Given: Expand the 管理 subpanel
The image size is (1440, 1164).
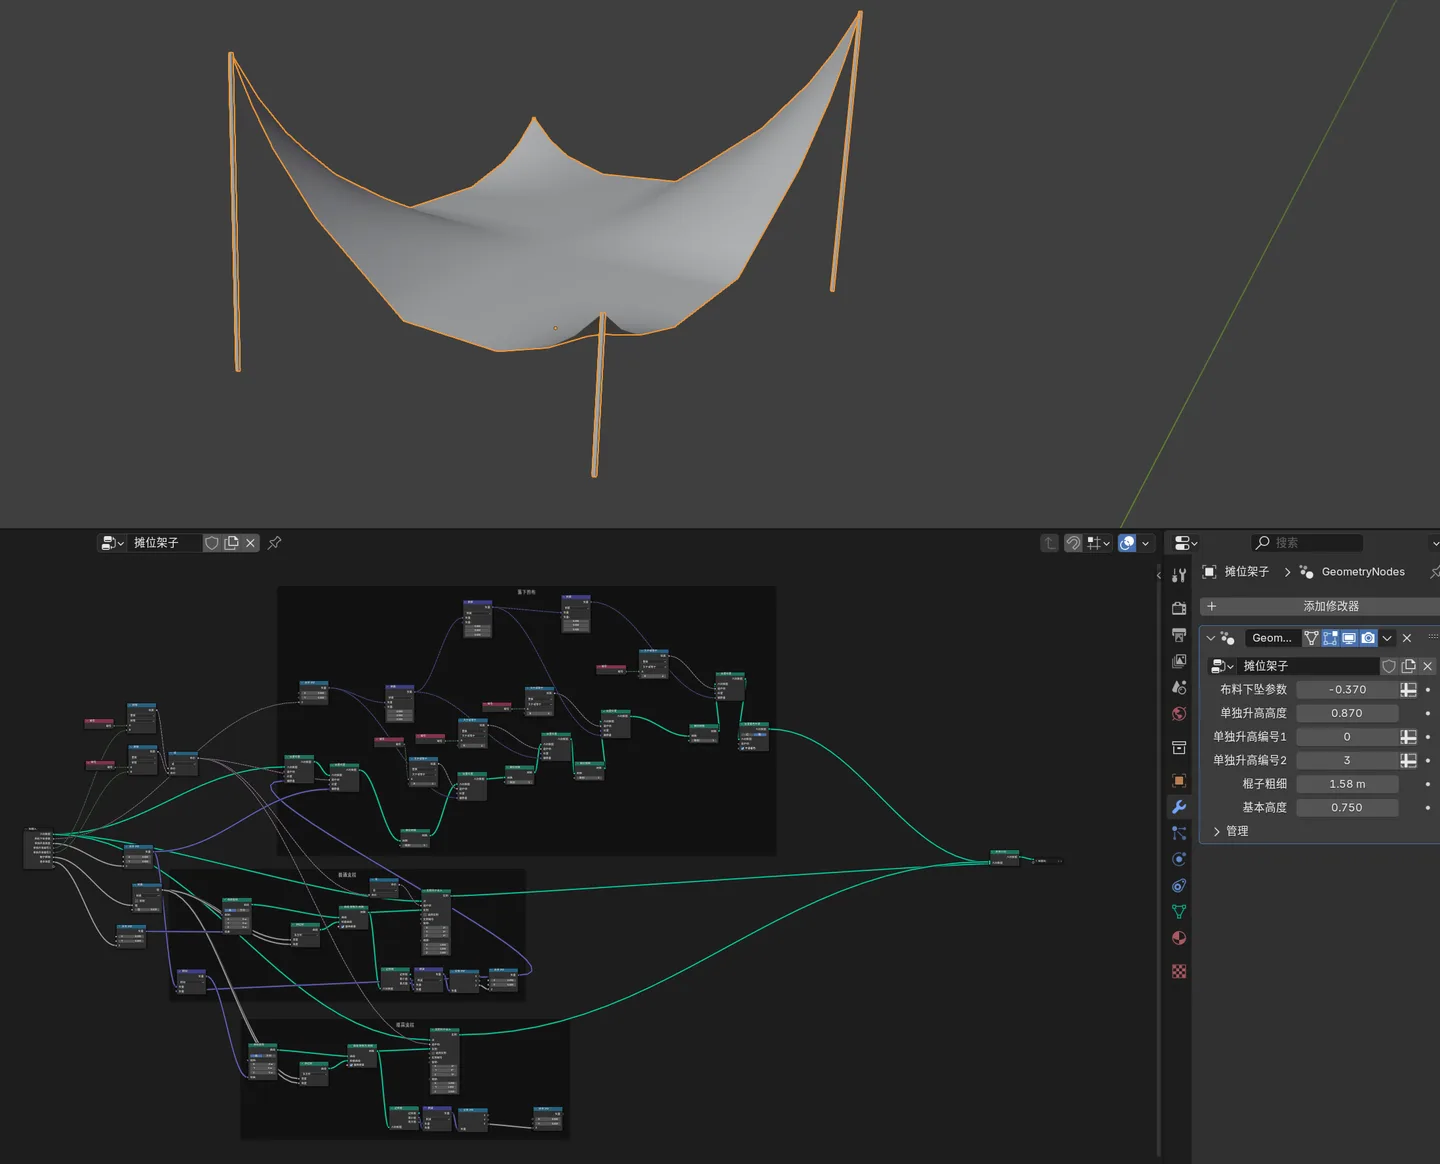Looking at the screenshot, I should 1217,831.
